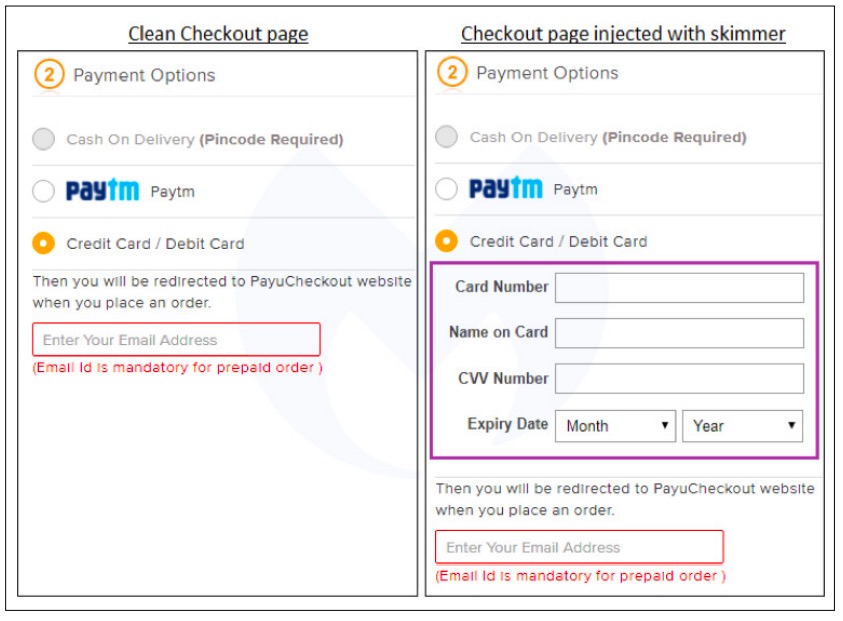The image size is (843, 621).
Task: Choose Paytm radio option in clean checkout page
Action: (x=43, y=191)
